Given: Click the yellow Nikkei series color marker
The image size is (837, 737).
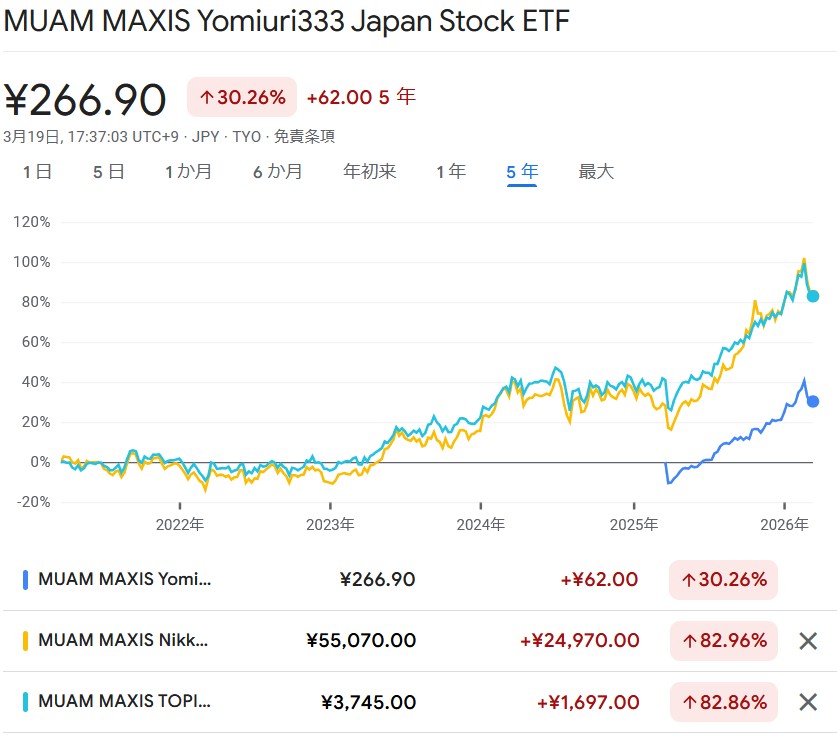Looking at the screenshot, I should (x=25, y=641).
